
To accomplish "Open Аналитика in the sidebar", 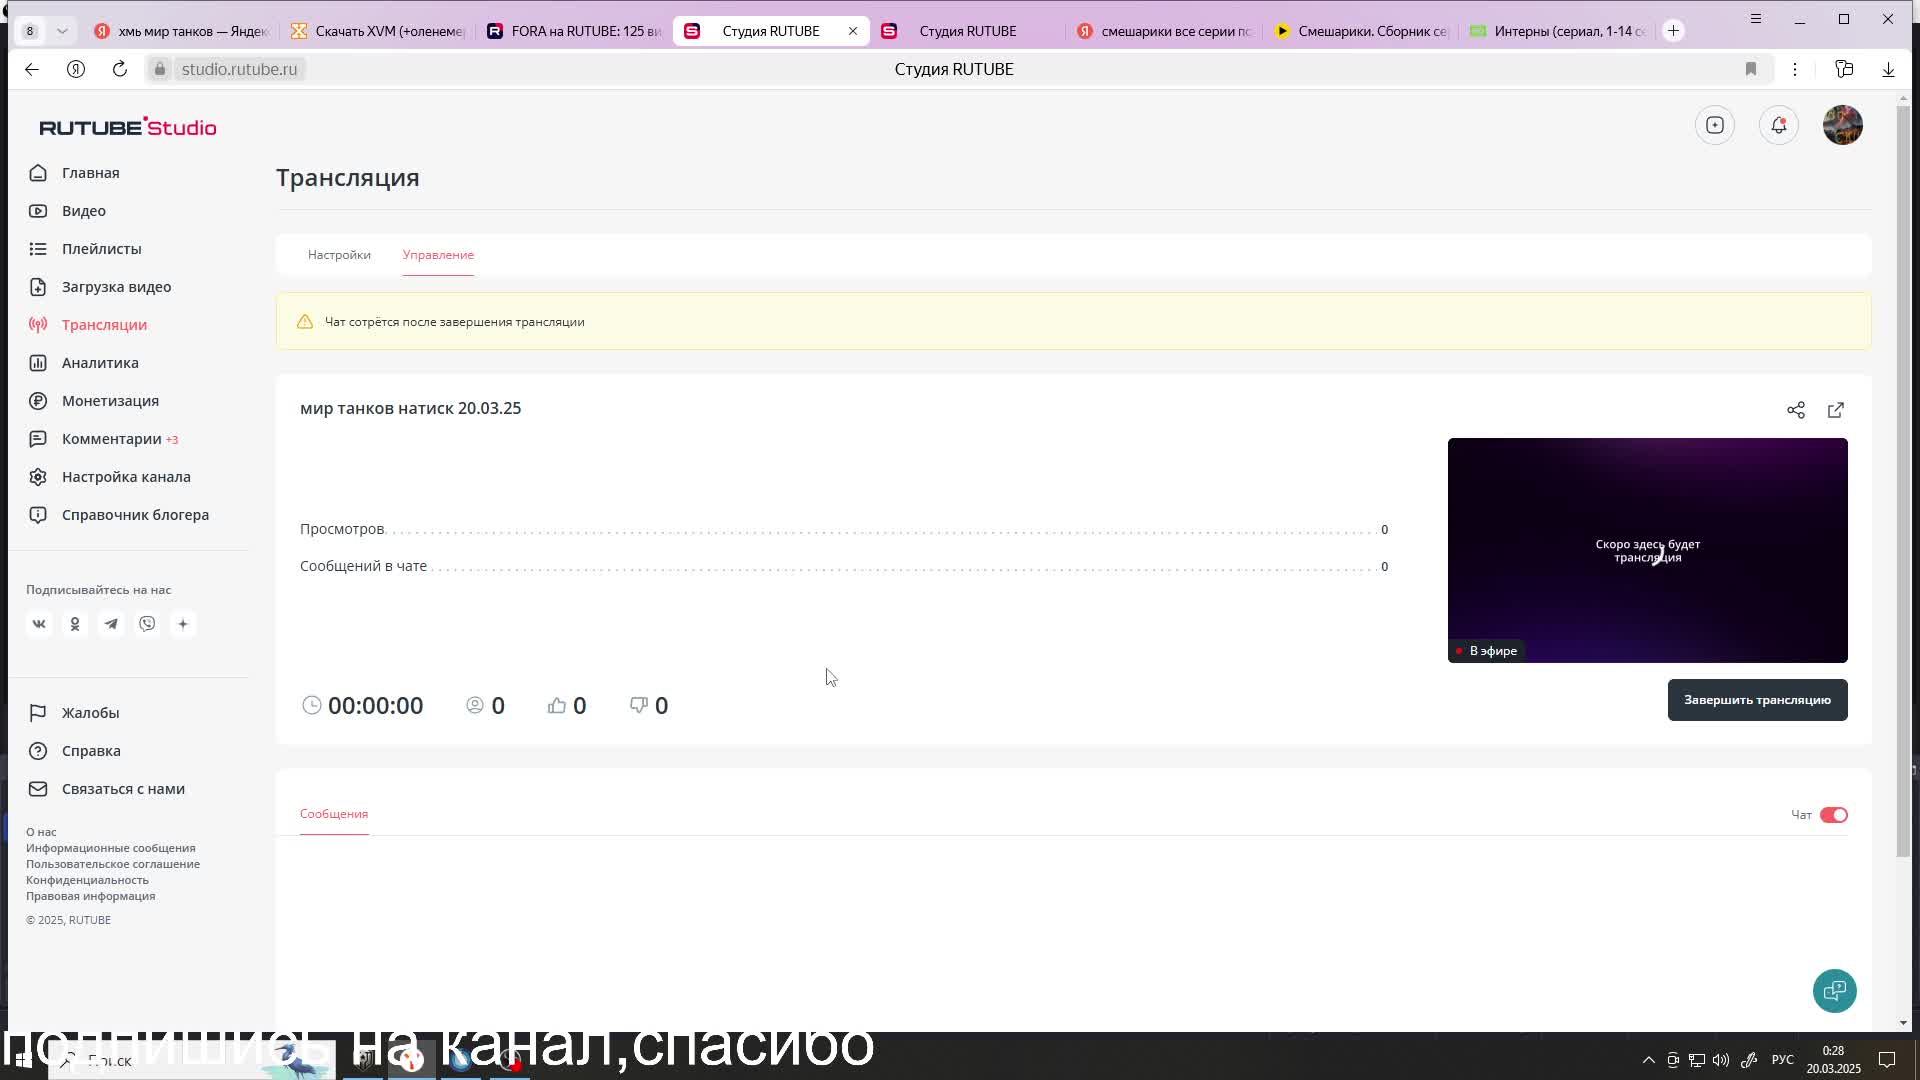I will [x=100, y=363].
